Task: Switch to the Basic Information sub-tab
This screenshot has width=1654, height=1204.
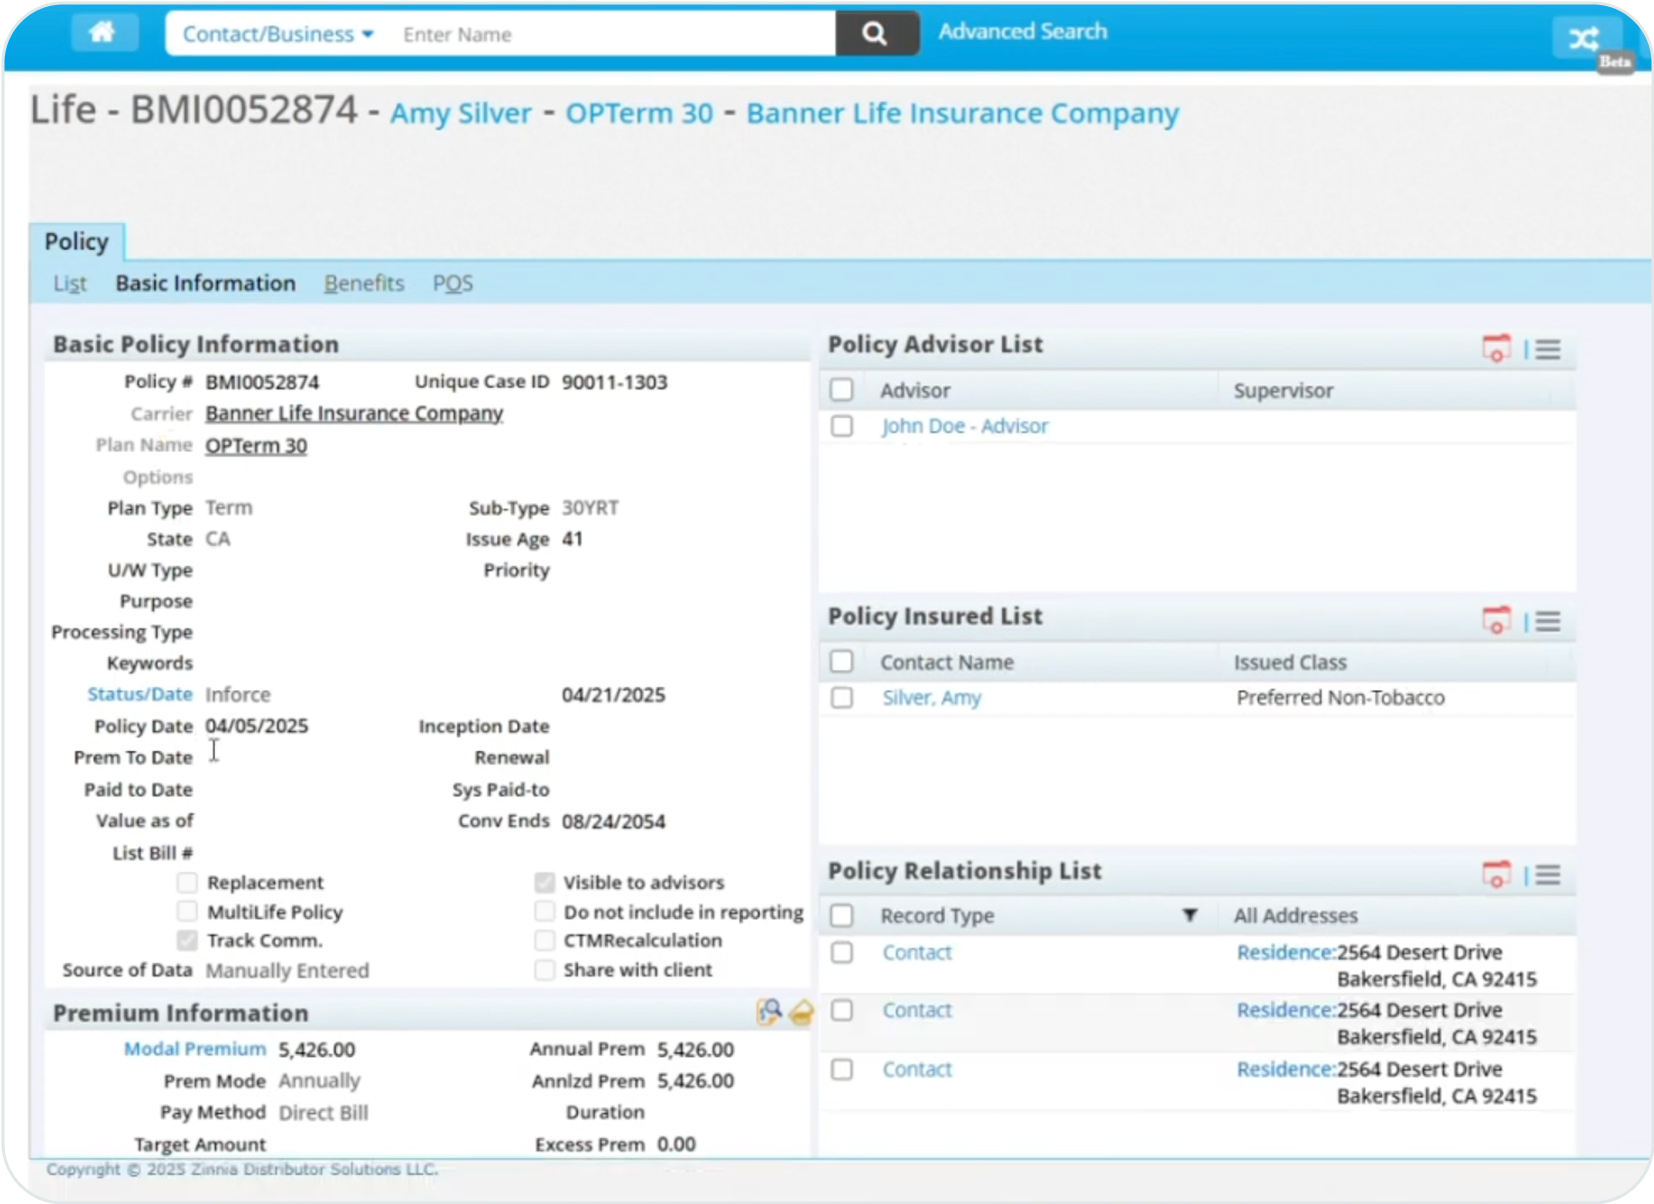Action: point(205,283)
